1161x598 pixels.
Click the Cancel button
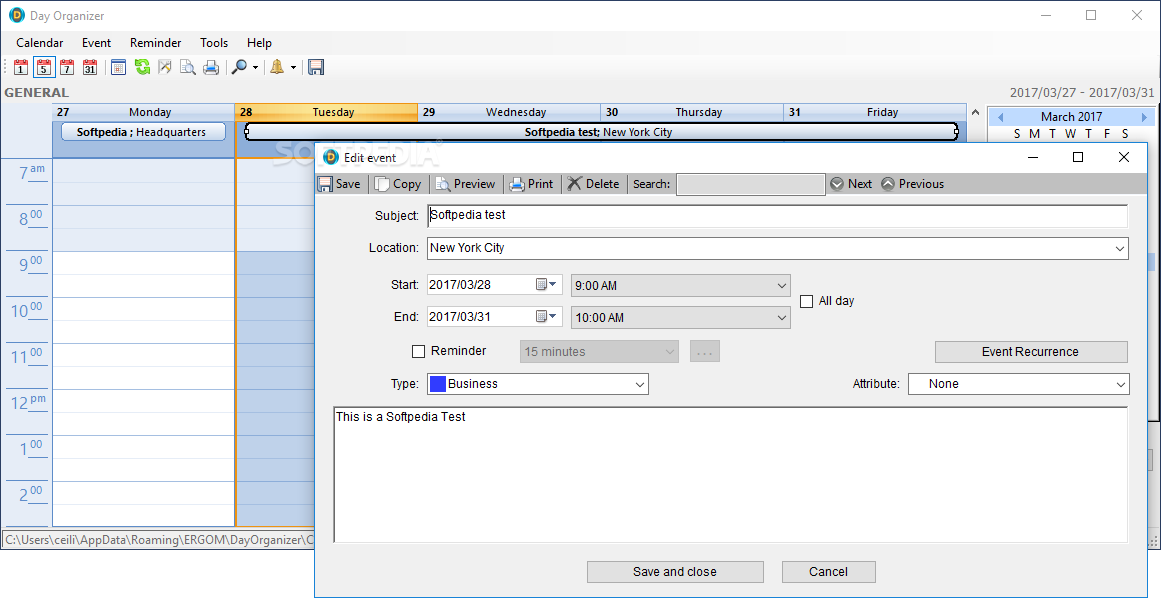tap(829, 571)
